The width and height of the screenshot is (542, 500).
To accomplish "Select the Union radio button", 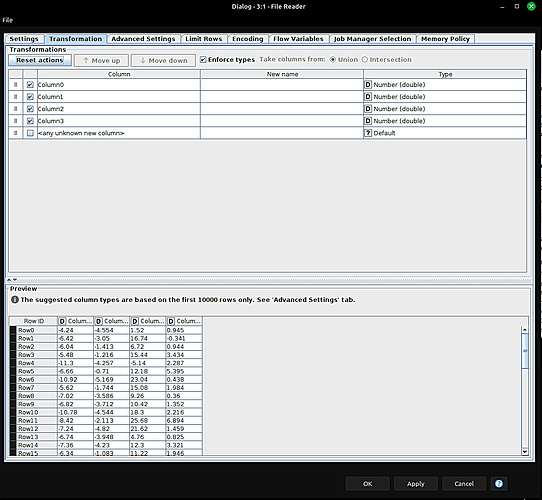I will click(x=333, y=59).
